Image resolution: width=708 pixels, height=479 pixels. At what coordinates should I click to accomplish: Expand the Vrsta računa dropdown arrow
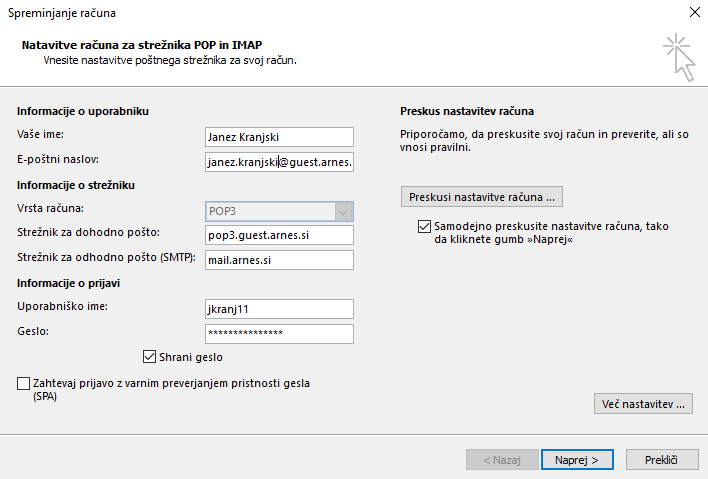coord(343,211)
